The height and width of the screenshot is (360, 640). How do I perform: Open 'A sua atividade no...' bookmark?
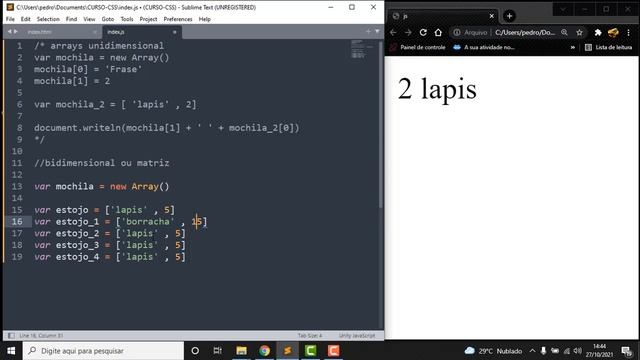coord(484,47)
